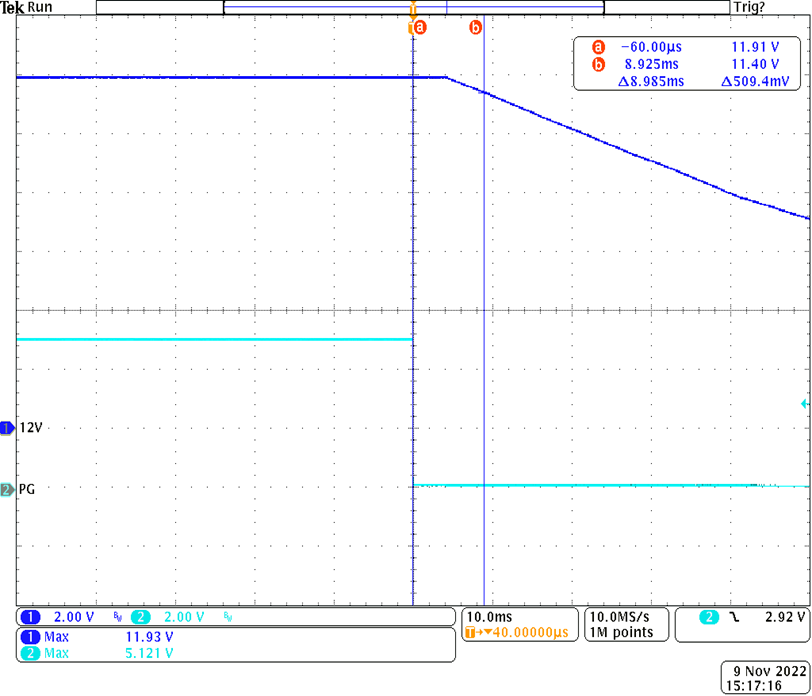Click the Tek logo in top corner

[12, 8]
